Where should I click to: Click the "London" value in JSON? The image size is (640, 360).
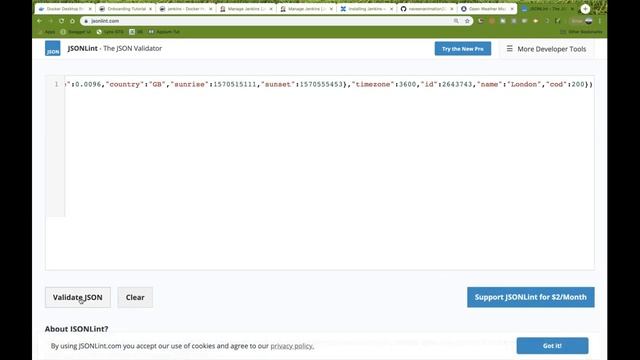coord(524,84)
